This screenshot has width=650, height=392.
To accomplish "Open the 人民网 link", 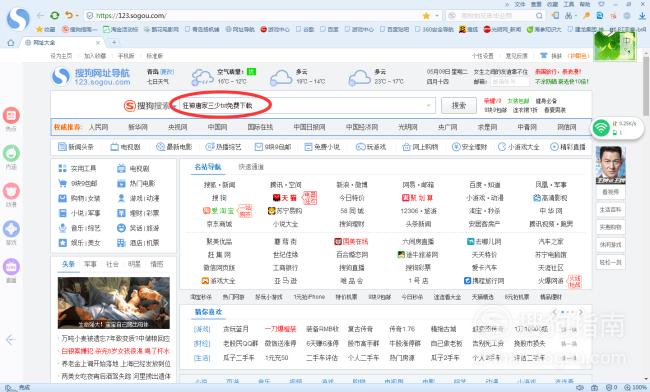I will pos(99,127).
